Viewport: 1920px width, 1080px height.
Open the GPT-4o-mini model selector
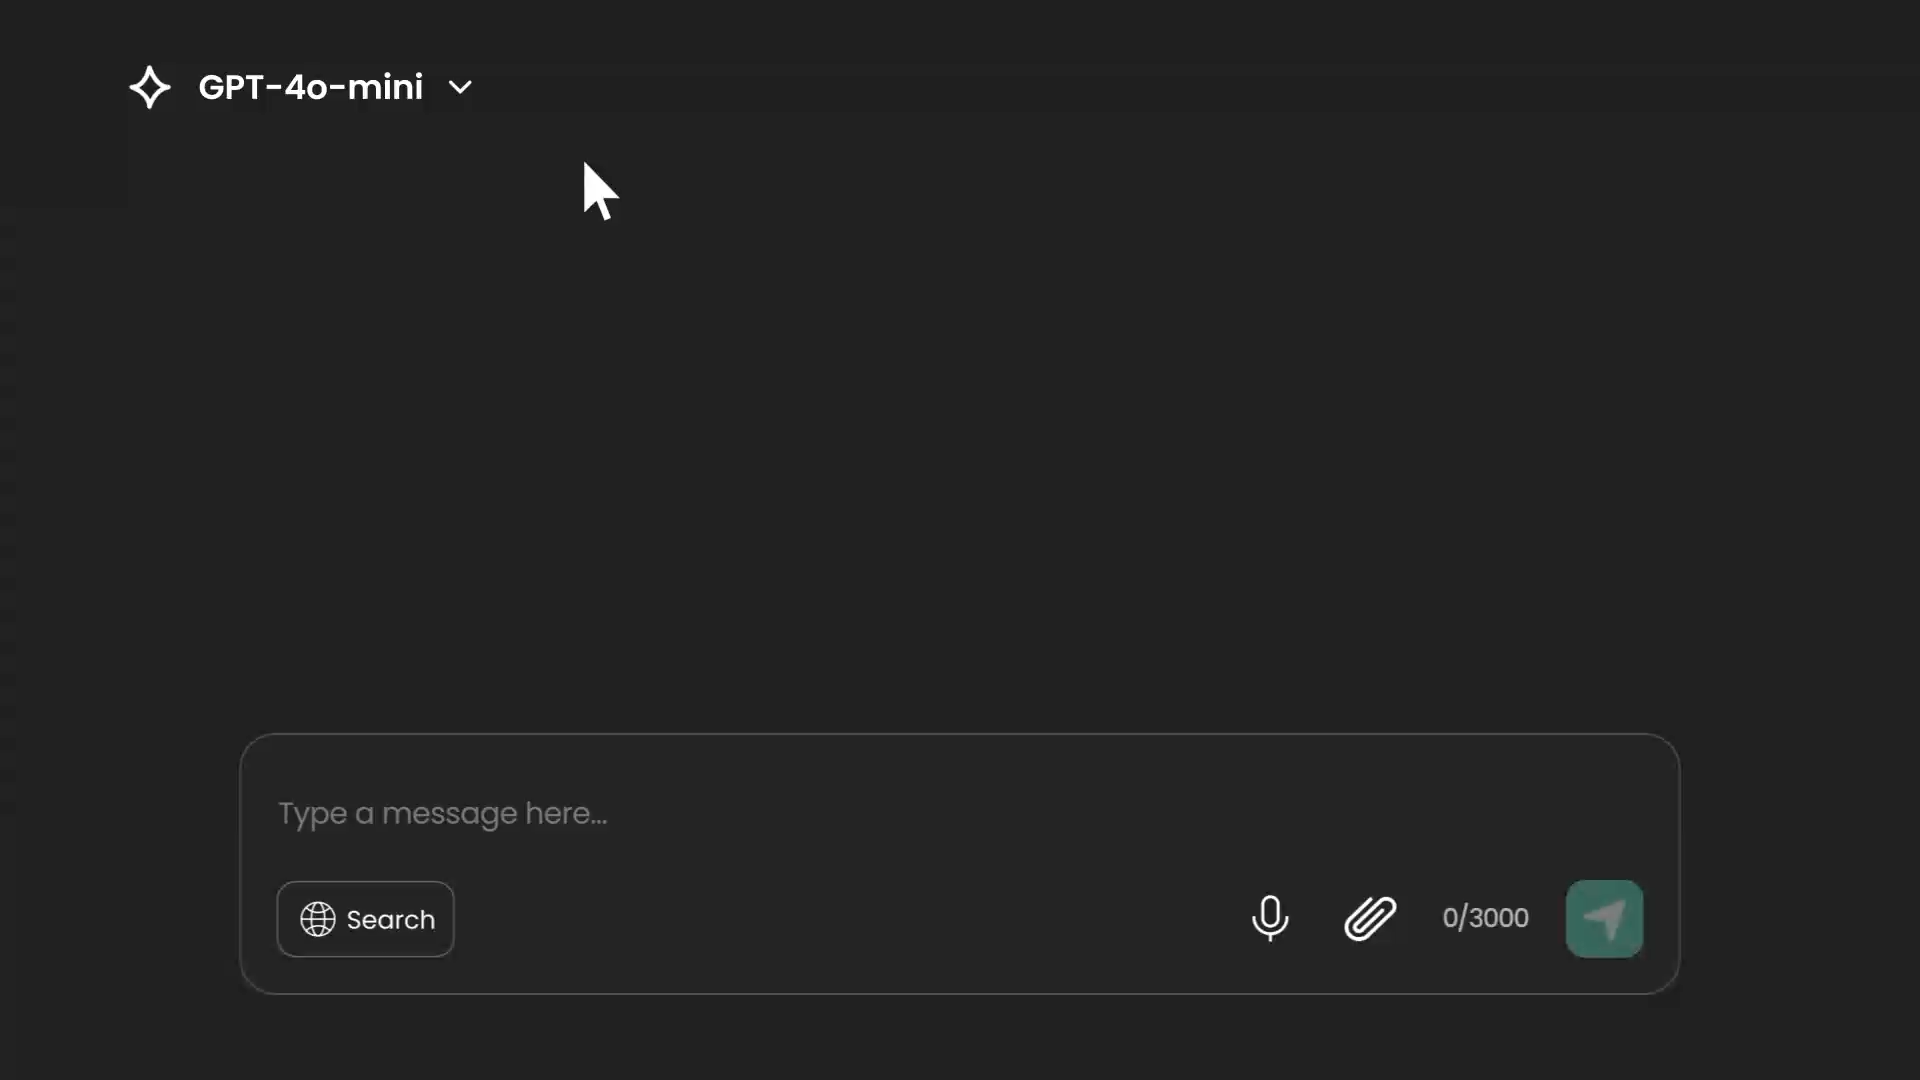point(301,87)
